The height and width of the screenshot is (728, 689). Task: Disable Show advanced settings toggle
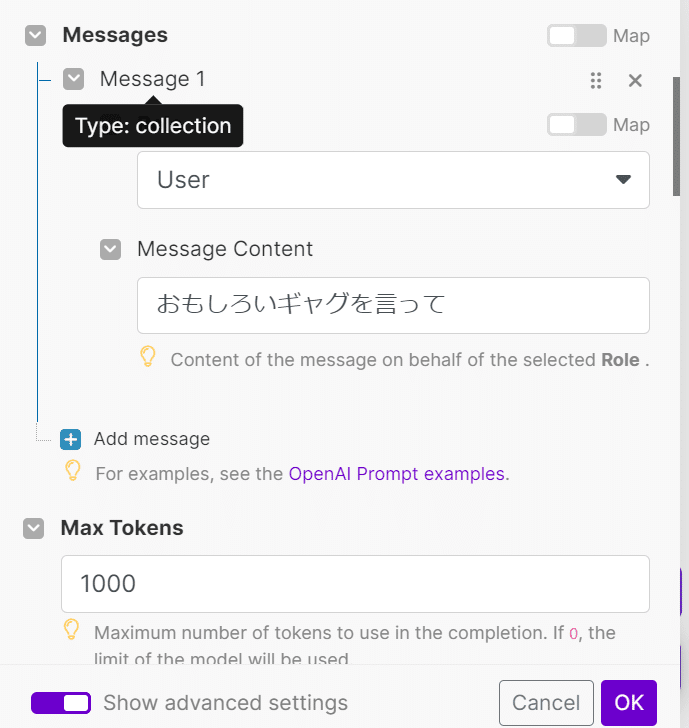point(61,703)
